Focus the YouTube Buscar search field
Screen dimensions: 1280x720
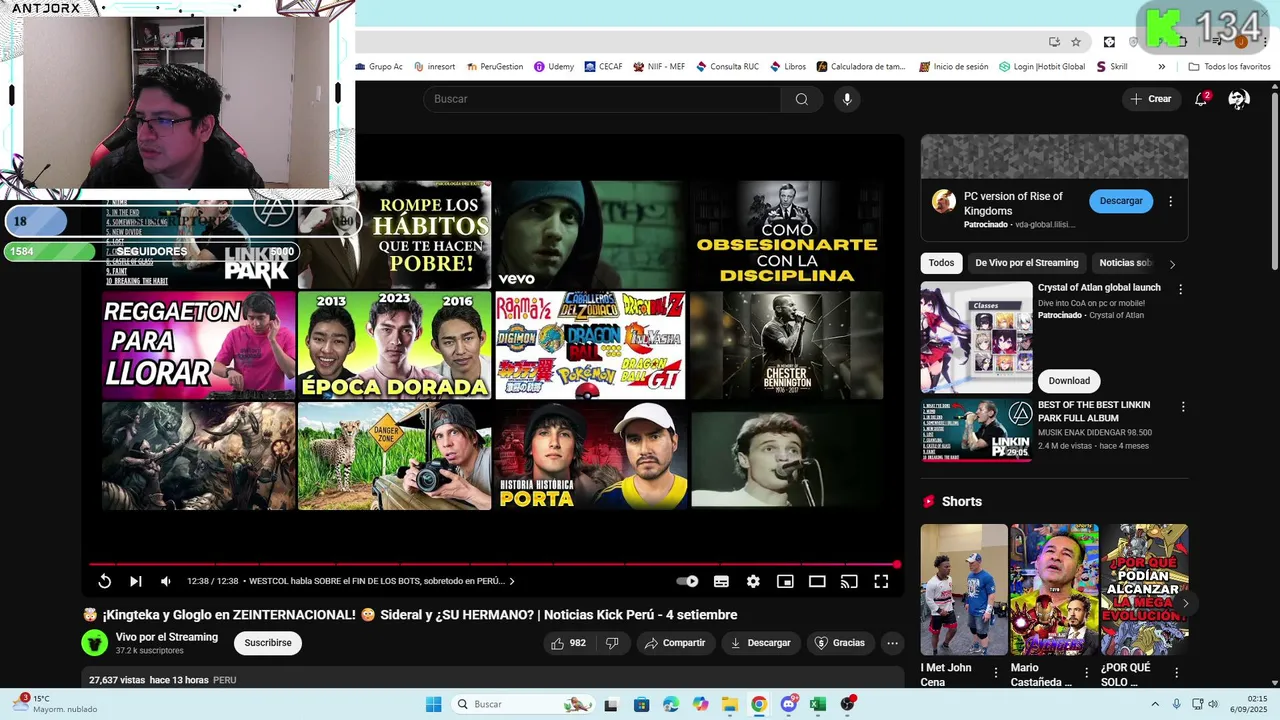(602, 99)
